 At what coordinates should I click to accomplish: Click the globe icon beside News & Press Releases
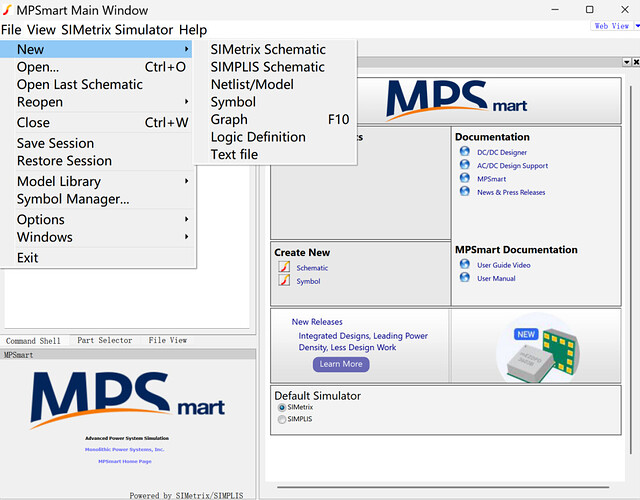[464, 191]
